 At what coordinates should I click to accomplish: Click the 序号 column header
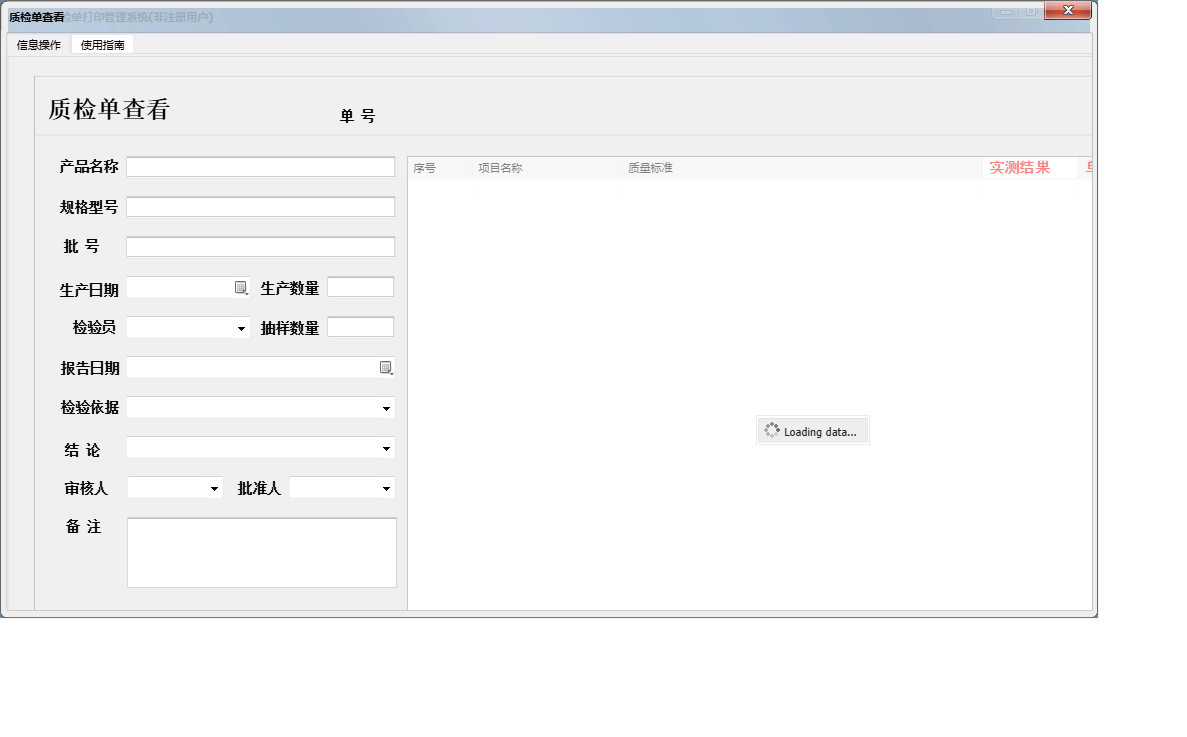(x=440, y=168)
